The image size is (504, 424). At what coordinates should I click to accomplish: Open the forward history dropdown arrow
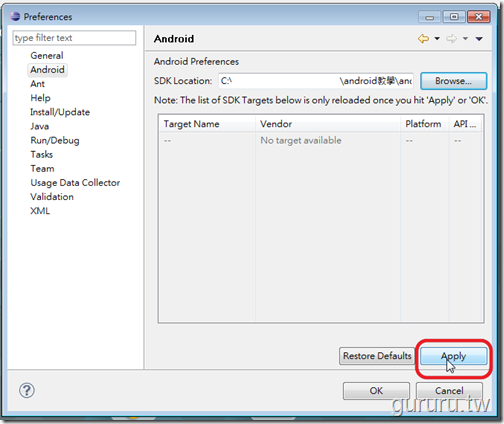click(465, 39)
